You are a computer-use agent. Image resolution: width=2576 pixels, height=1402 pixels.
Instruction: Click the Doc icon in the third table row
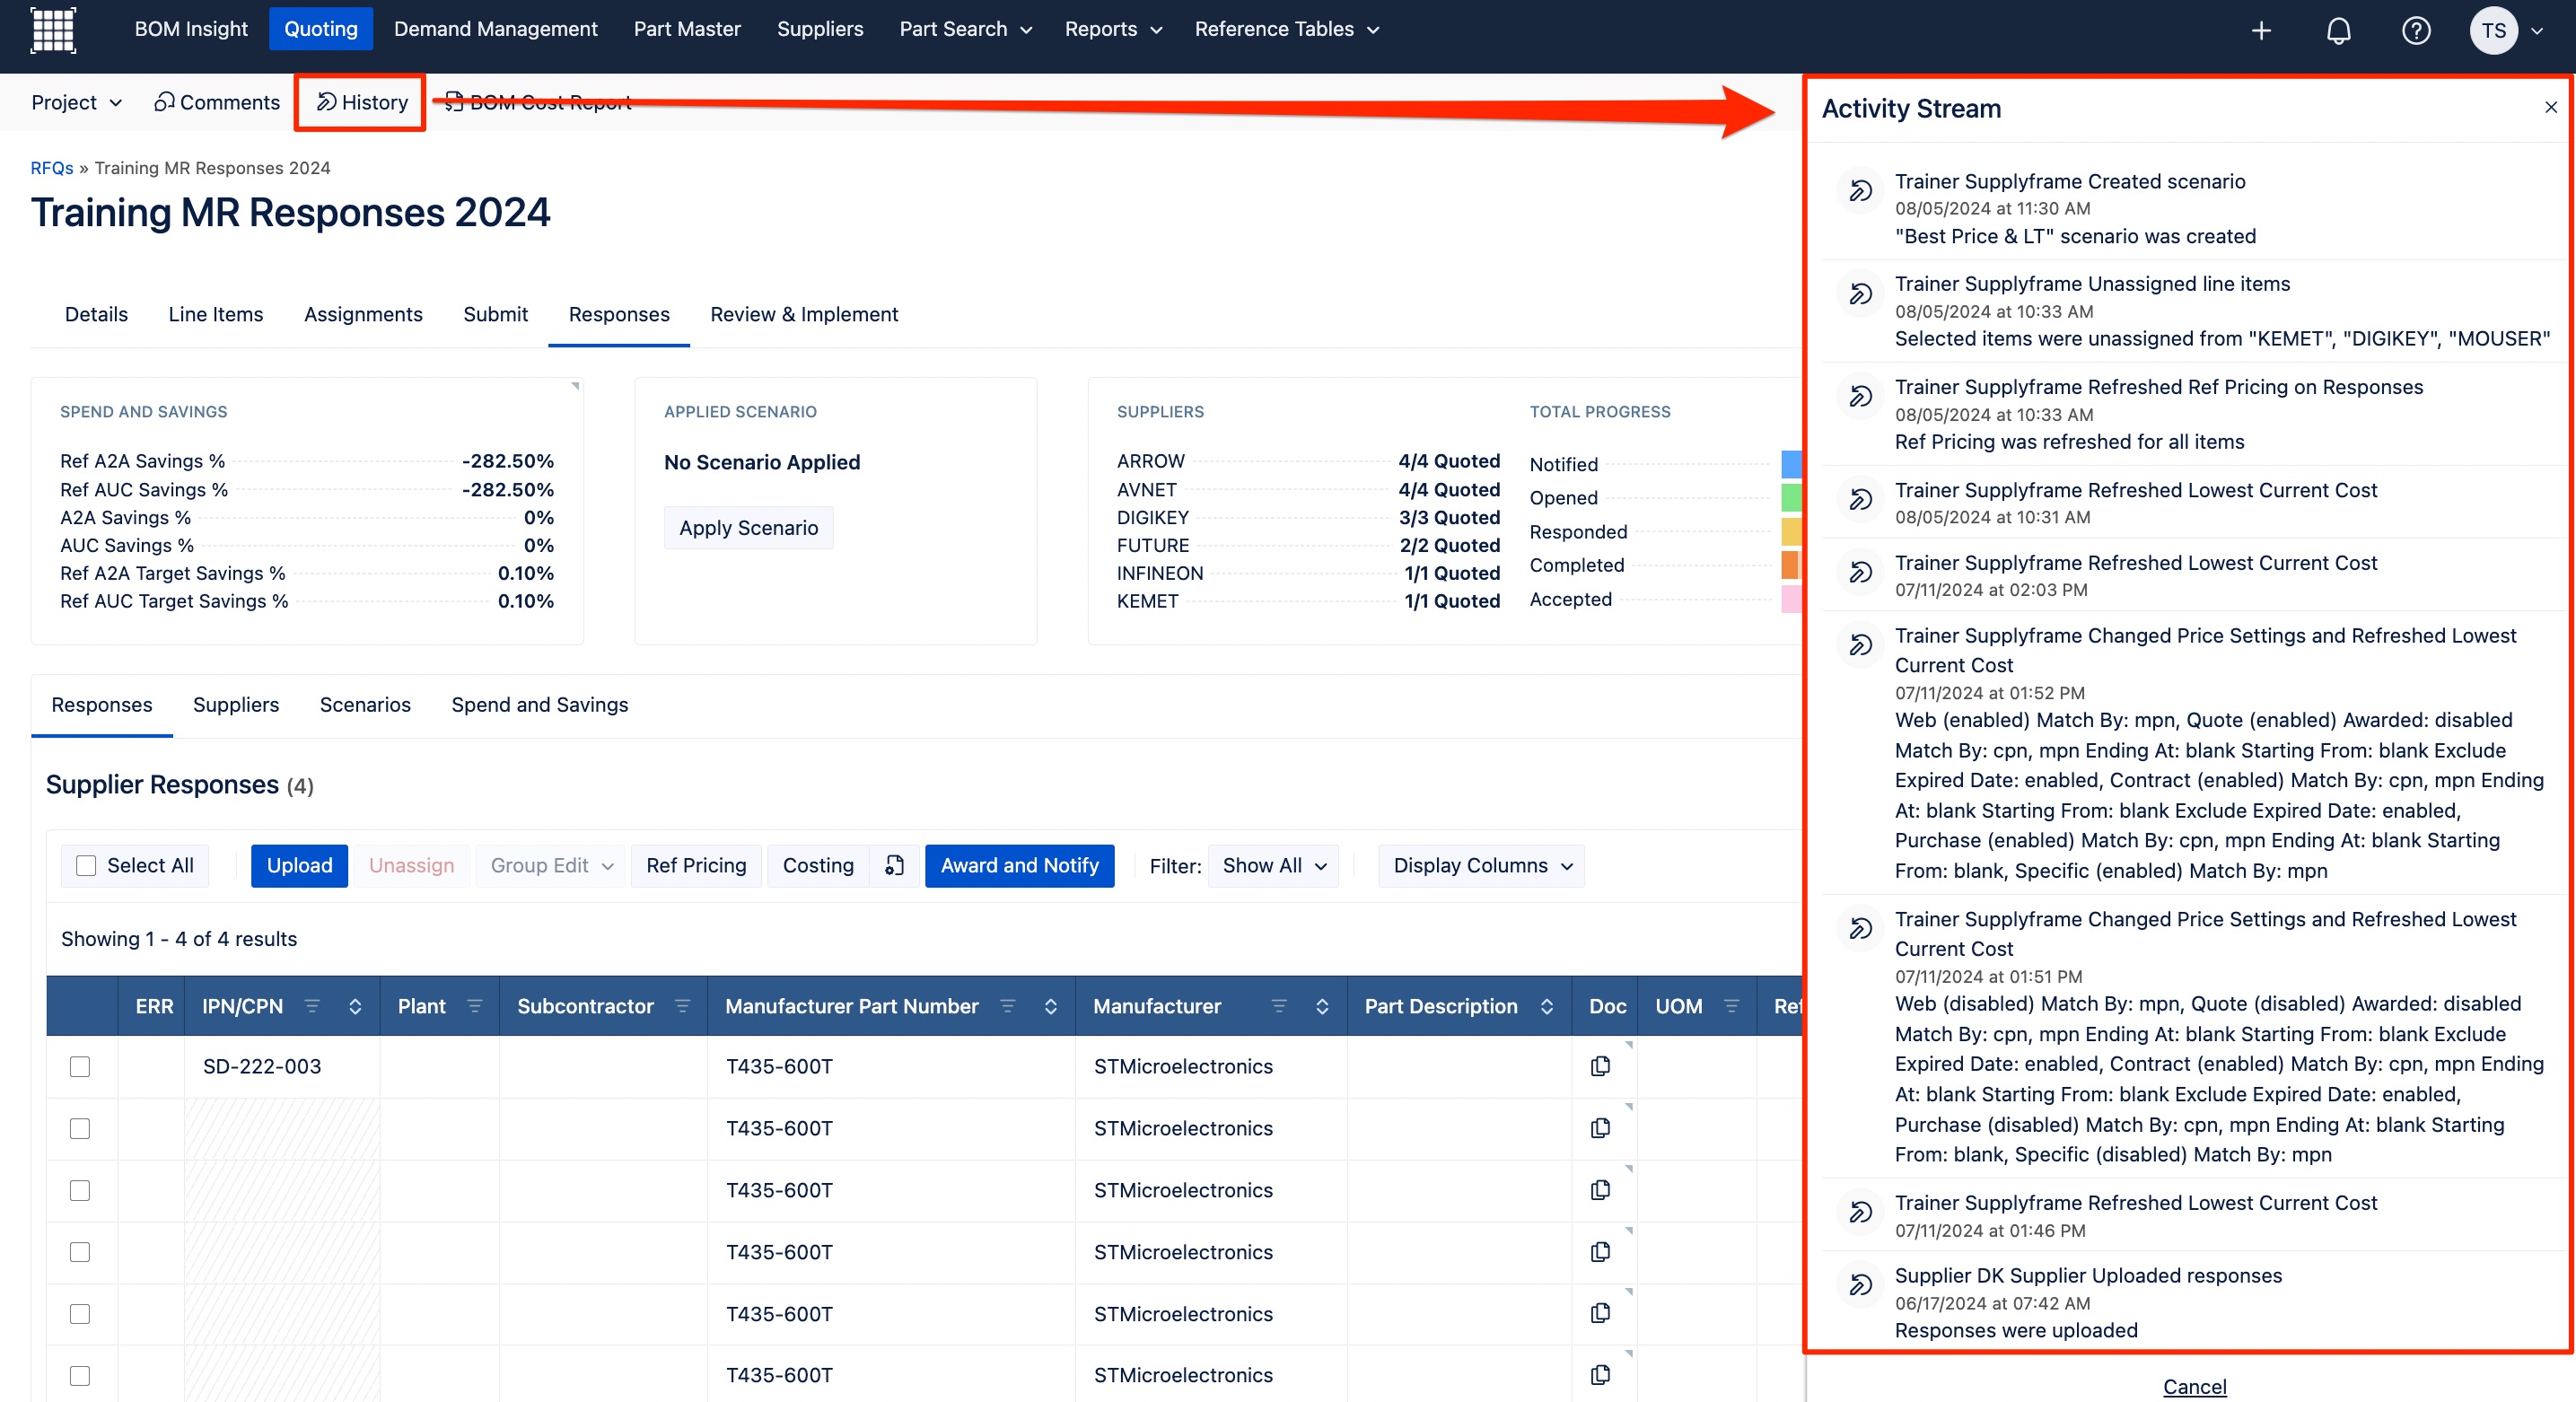click(x=1600, y=1190)
